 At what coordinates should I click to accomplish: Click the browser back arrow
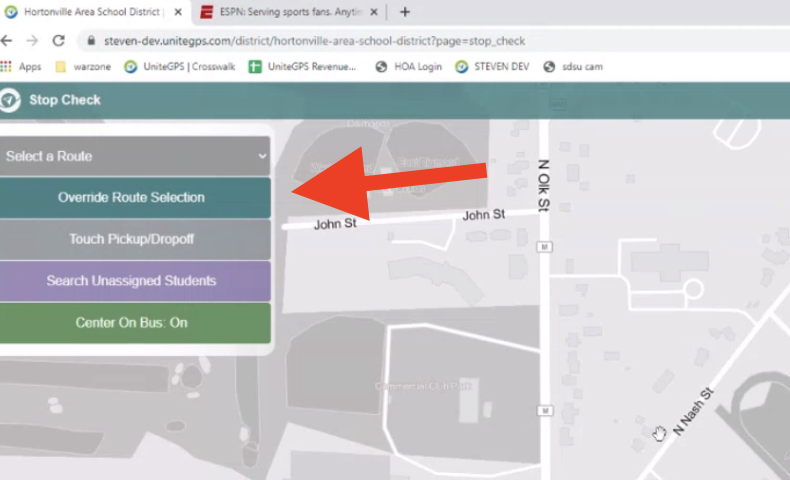pyautogui.click(x=7, y=41)
